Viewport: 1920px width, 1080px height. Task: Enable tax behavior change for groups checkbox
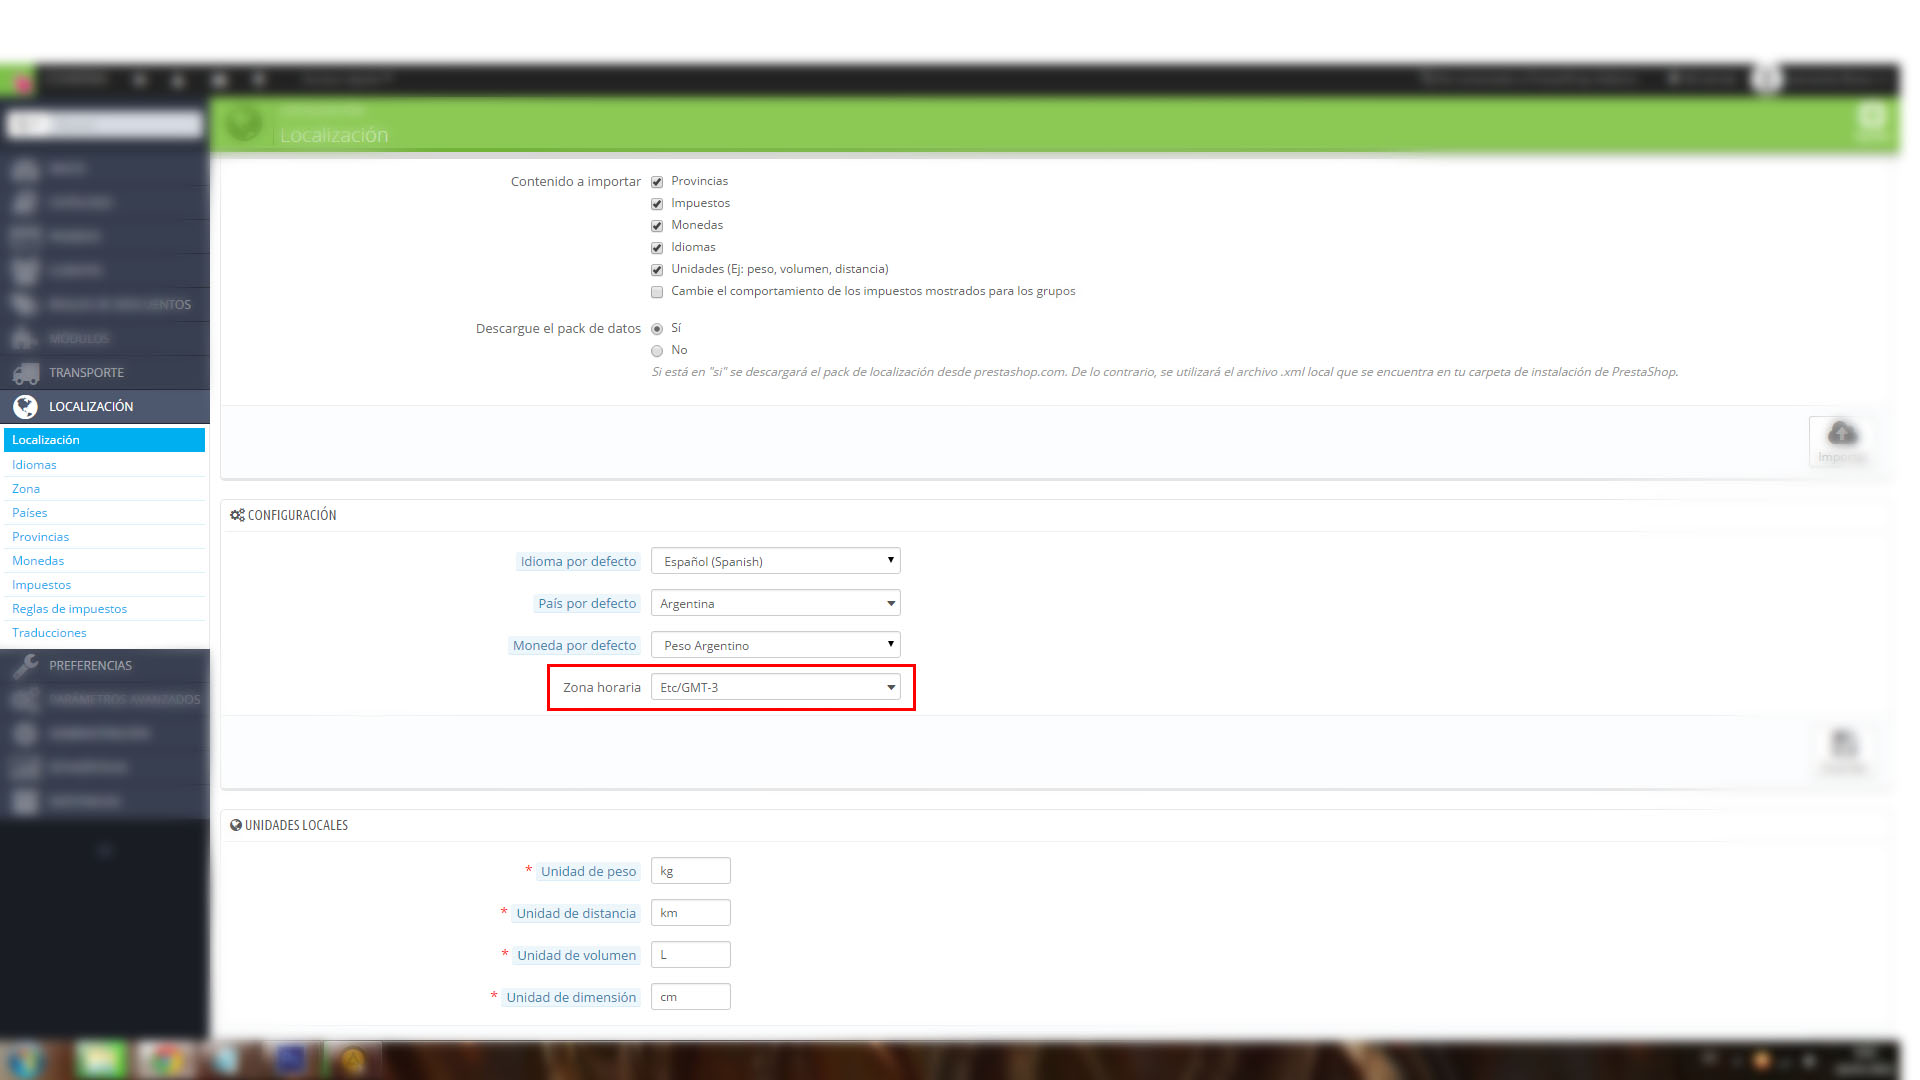pyautogui.click(x=657, y=292)
